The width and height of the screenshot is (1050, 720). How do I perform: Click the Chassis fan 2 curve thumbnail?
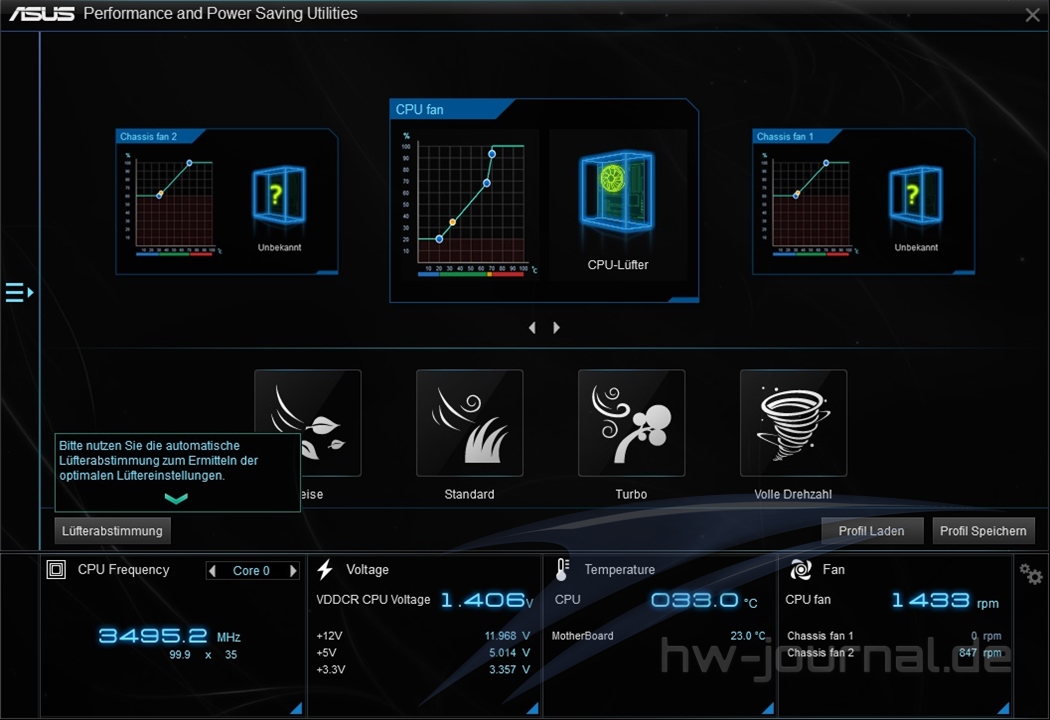[x=173, y=203]
